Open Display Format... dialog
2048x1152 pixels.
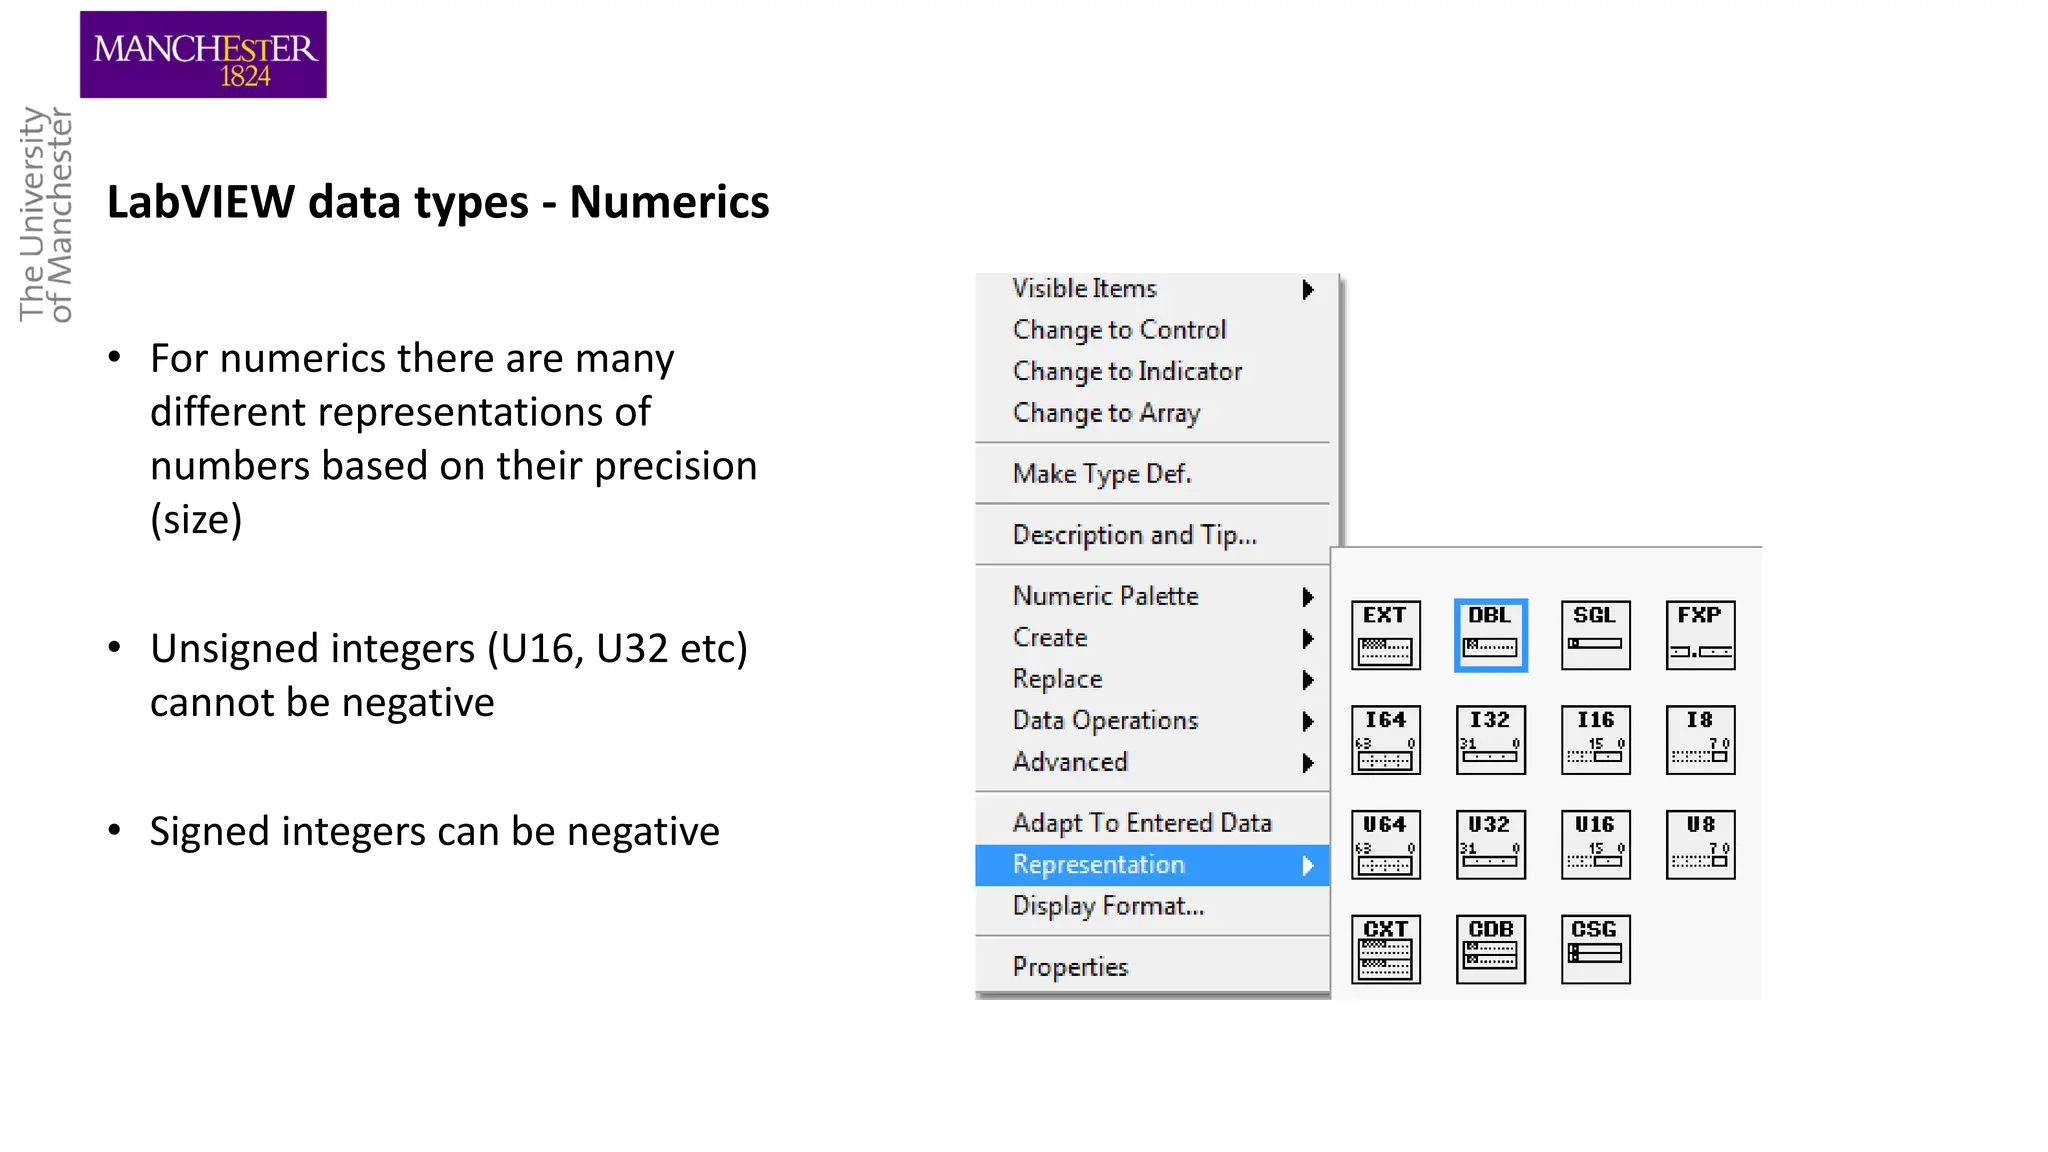[x=1153, y=906]
